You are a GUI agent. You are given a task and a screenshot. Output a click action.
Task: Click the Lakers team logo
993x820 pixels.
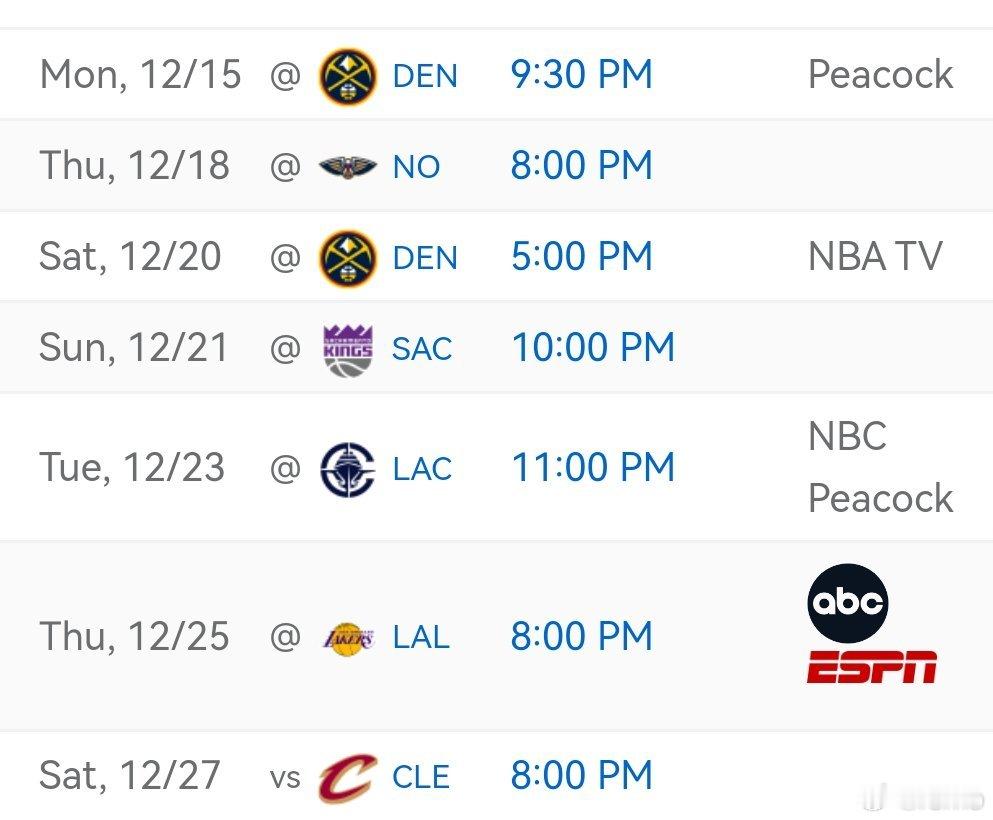pos(347,637)
